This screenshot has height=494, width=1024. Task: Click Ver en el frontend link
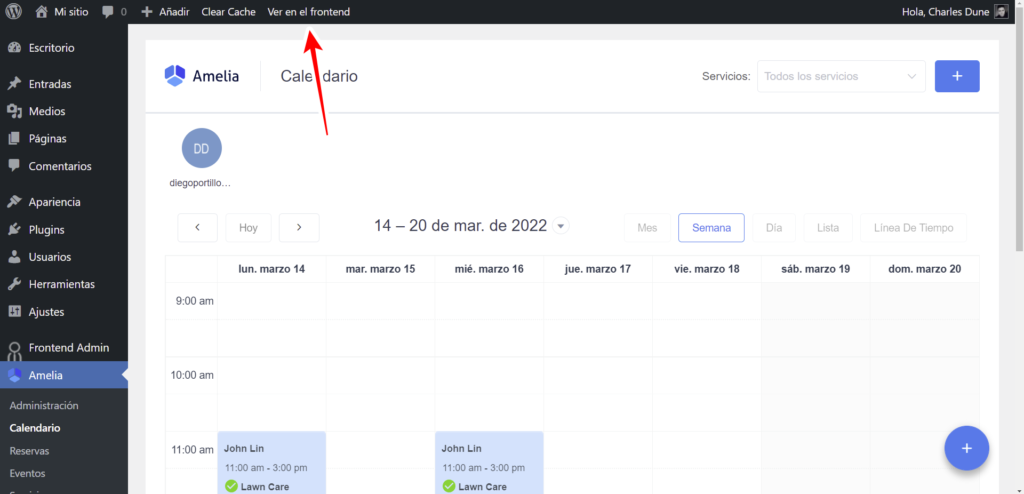308,12
